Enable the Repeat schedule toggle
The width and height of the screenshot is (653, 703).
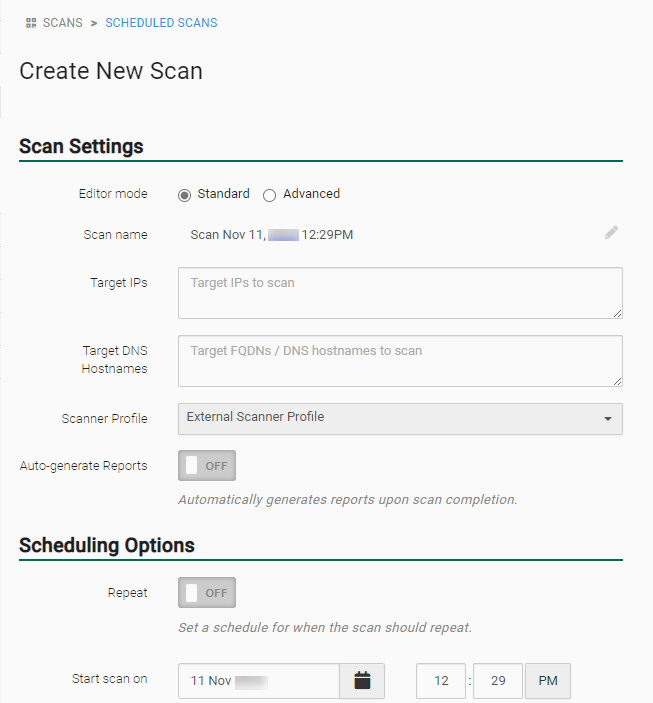coord(207,593)
